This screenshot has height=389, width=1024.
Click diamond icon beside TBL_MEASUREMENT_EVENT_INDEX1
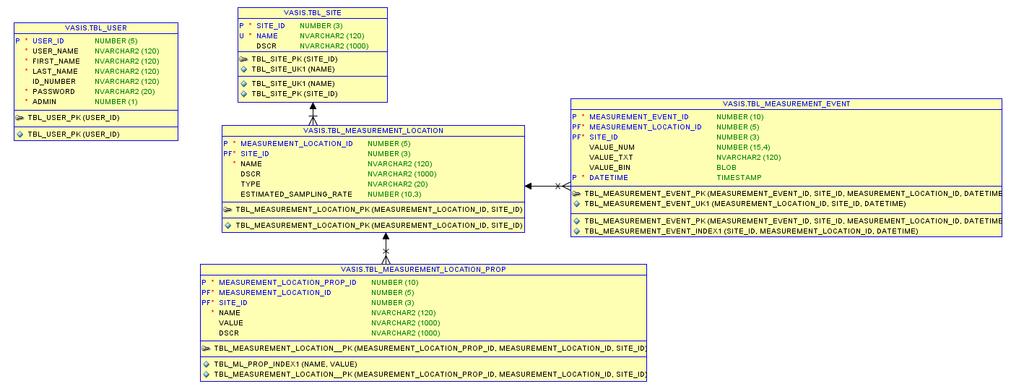click(577, 231)
